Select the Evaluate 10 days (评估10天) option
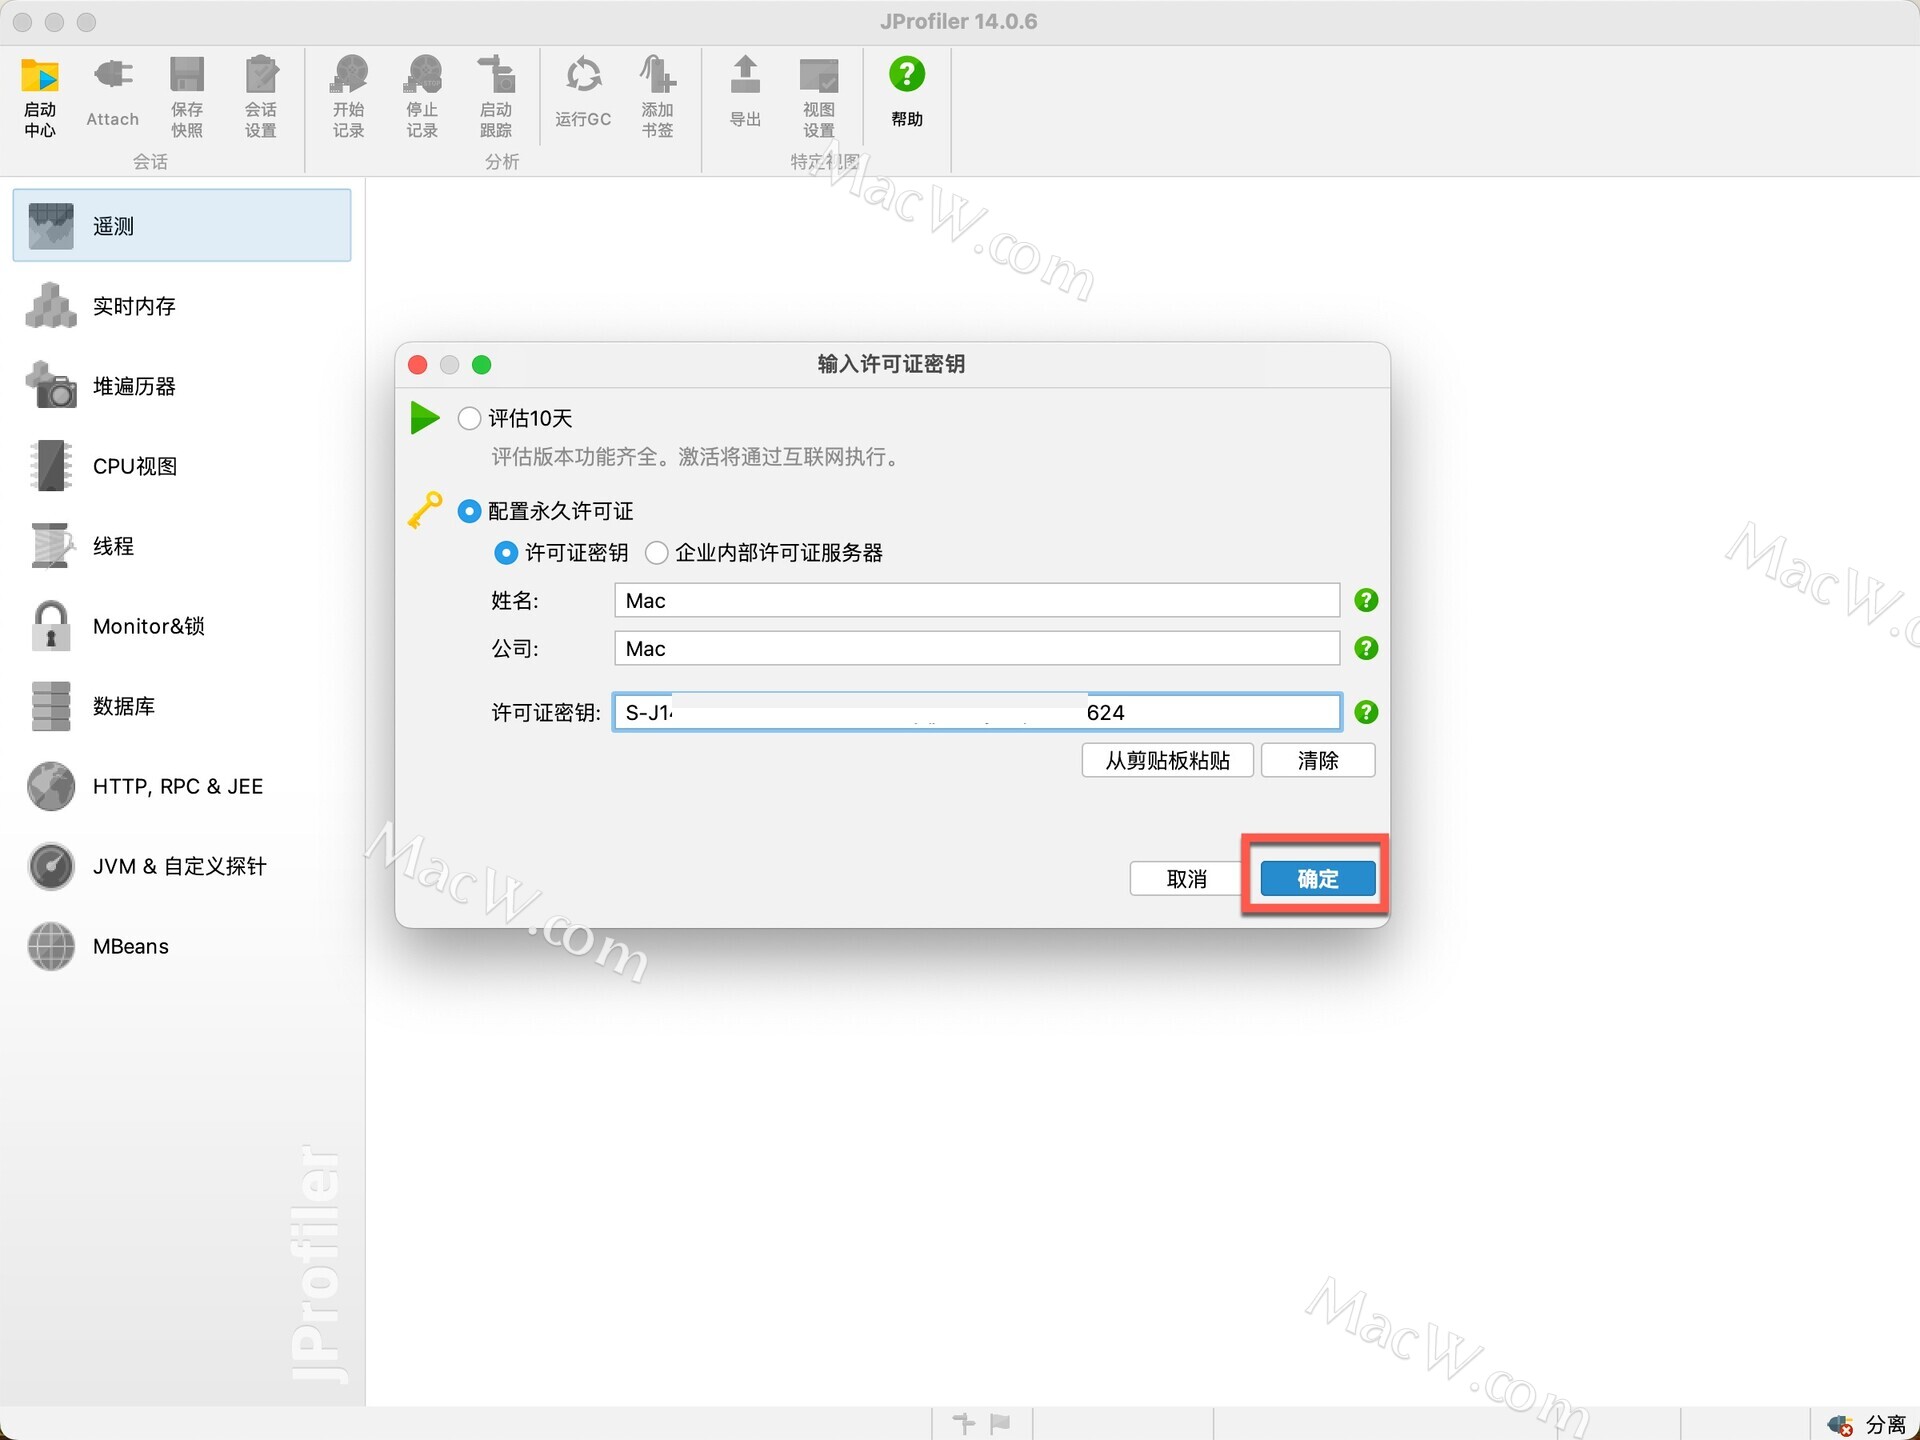This screenshot has width=1920, height=1440. (x=469, y=418)
